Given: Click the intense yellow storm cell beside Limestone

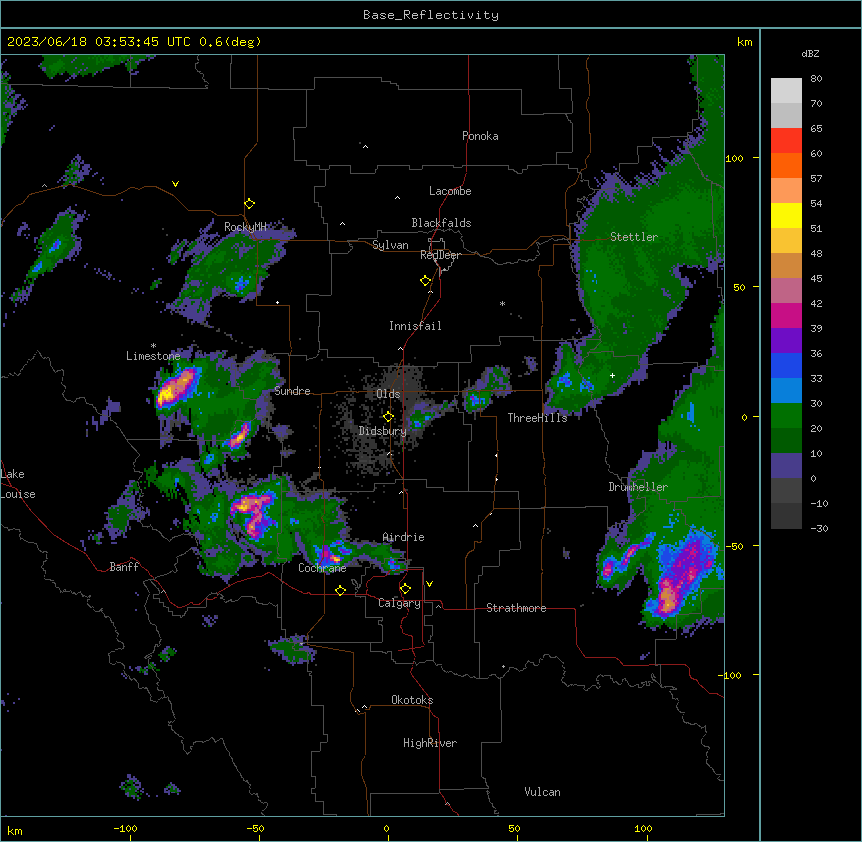Looking at the screenshot, I should (x=176, y=387).
